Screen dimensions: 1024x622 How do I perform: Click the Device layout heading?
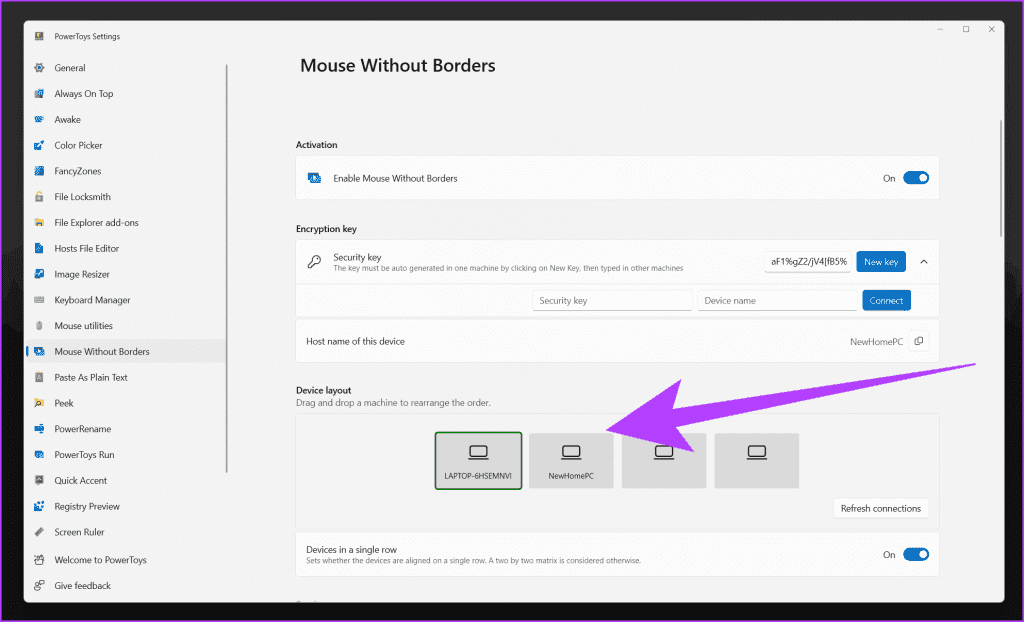(x=323, y=390)
